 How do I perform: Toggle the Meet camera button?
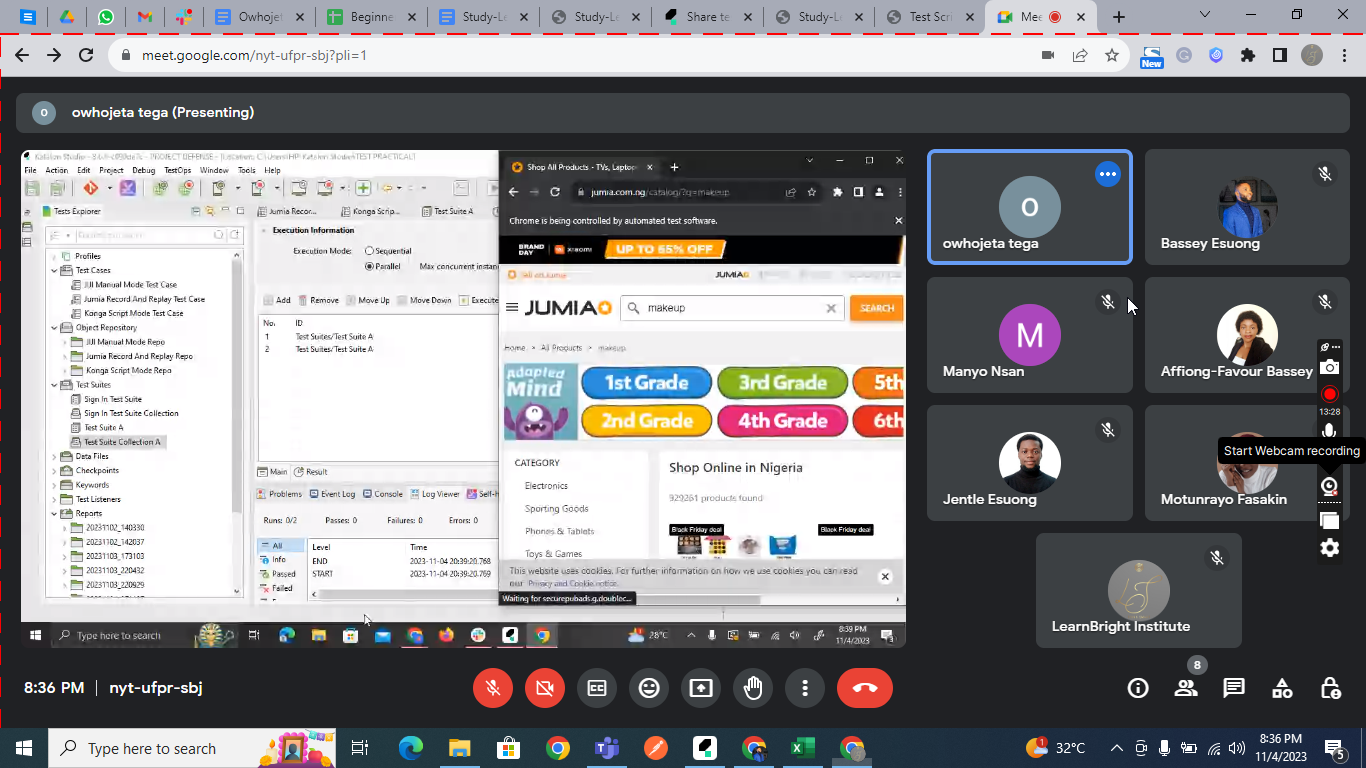coord(545,688)
